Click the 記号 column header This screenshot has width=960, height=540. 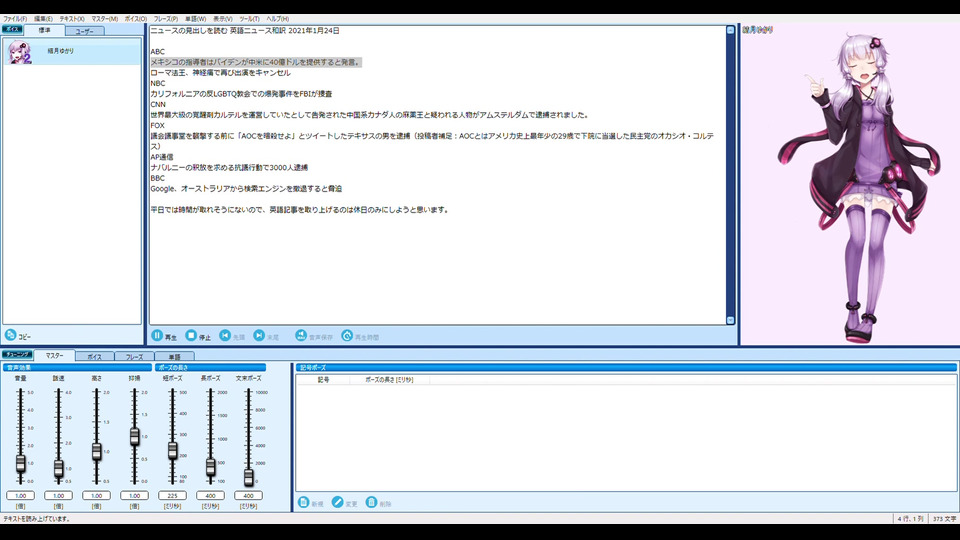[x=323, y=380]
